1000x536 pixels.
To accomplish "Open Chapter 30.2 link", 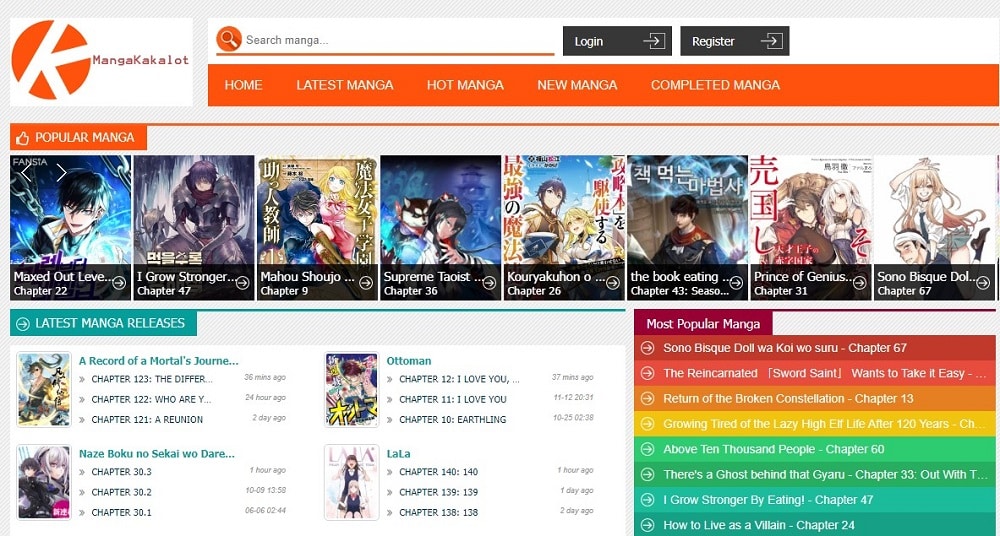I will tap(121, 493).
